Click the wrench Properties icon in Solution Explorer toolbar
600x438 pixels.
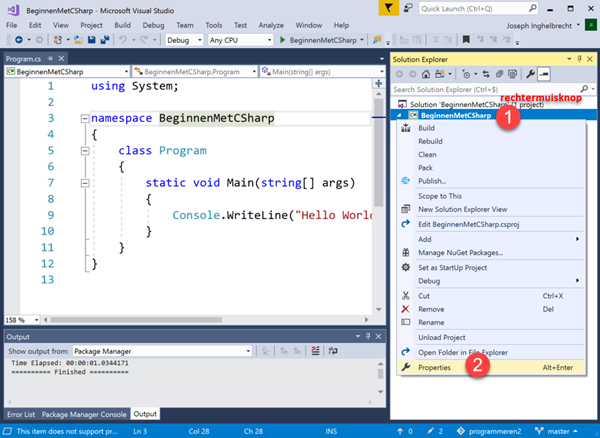pos(530,74)
